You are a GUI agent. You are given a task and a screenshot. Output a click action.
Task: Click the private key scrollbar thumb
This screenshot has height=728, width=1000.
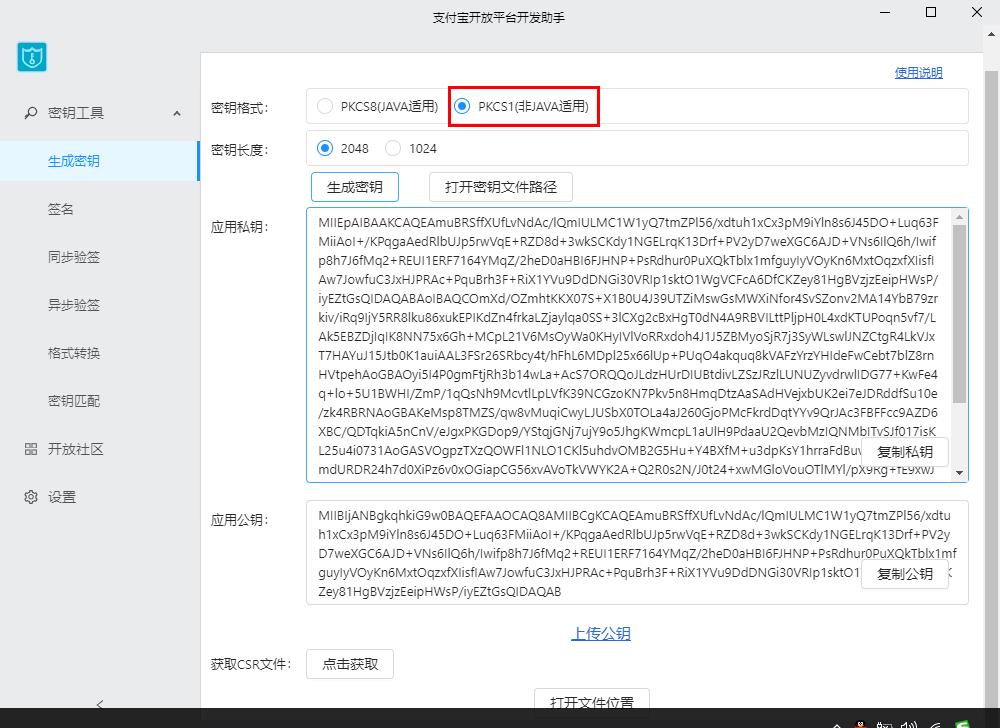click(959, 314)
